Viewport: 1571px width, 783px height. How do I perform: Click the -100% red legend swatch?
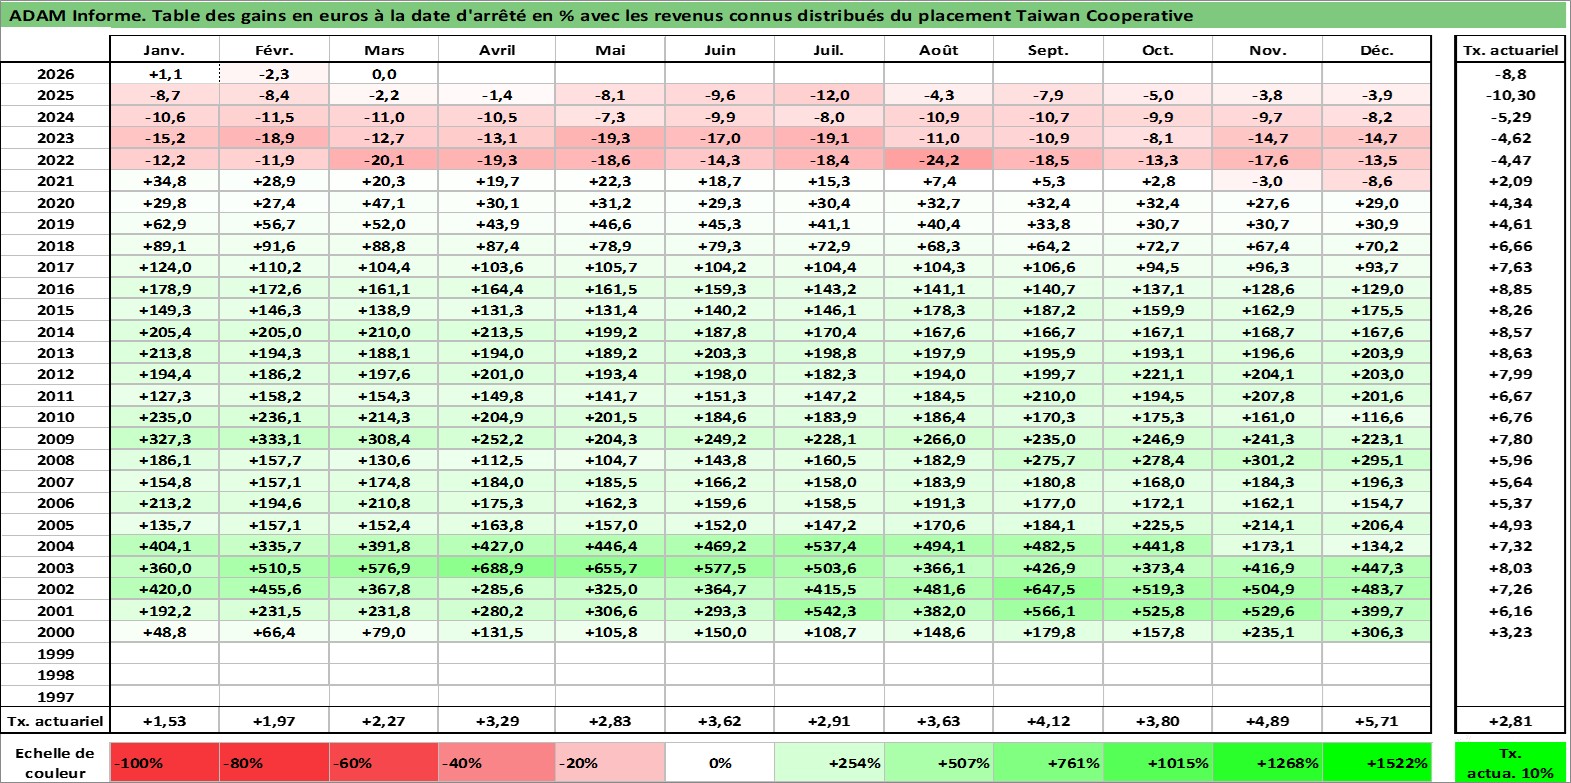(x=164, y=762)
